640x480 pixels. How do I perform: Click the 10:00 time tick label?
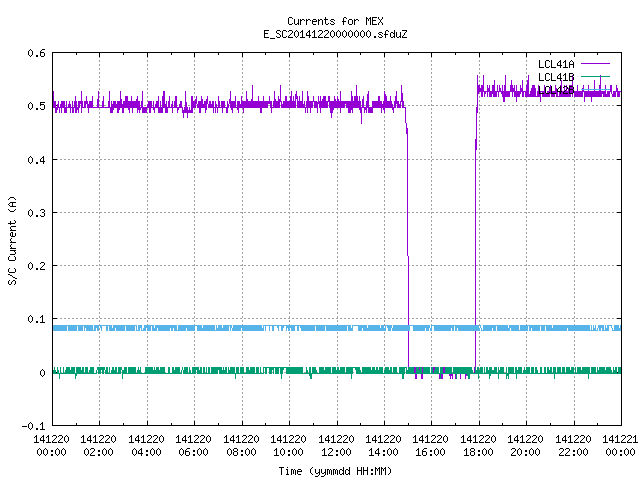[x=289, y=452]
